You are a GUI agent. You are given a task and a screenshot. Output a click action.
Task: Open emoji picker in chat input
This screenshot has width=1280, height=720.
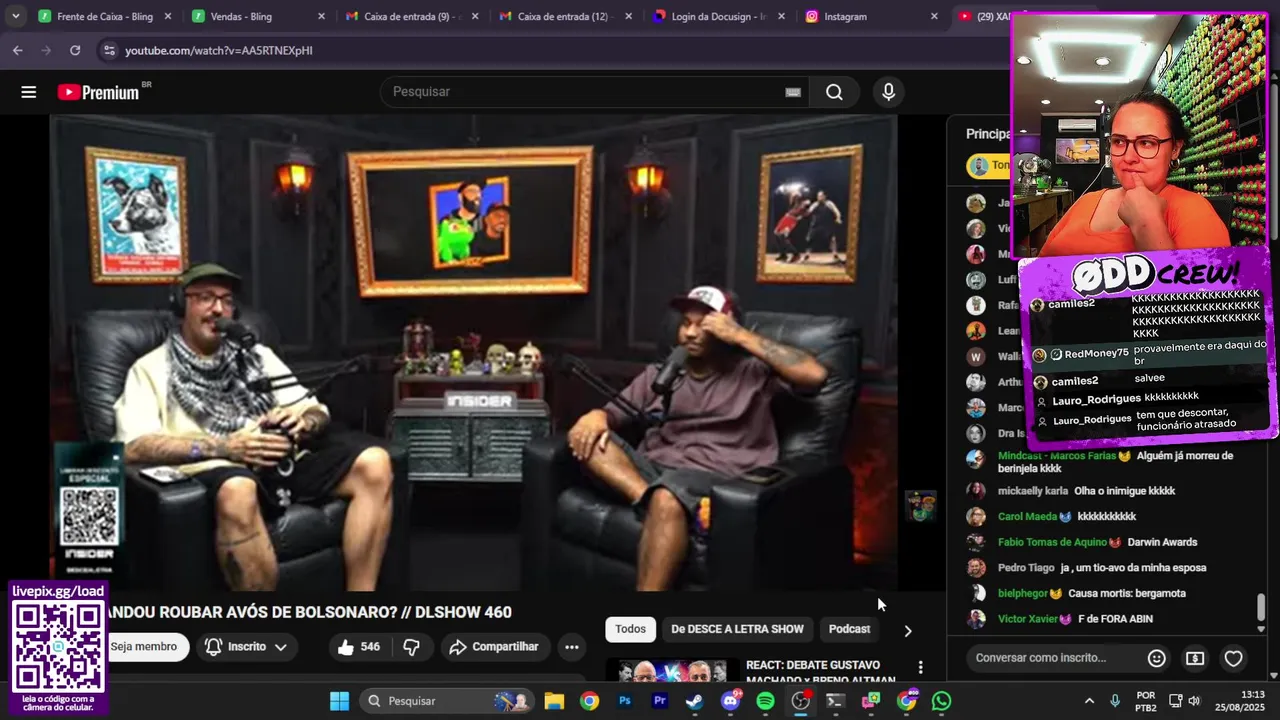coord(1157,658)
